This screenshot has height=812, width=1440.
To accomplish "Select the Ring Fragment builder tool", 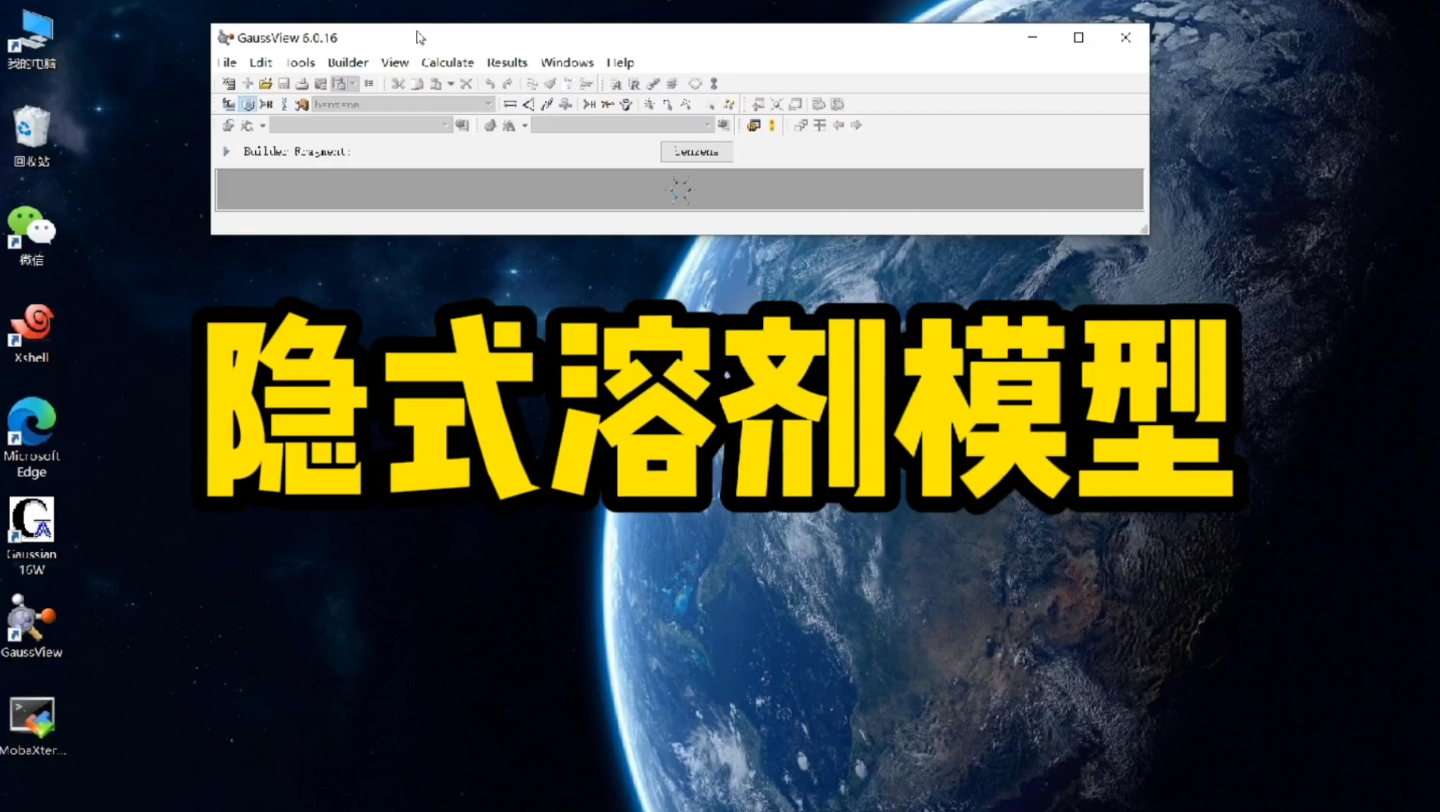I will pos(248,104).
